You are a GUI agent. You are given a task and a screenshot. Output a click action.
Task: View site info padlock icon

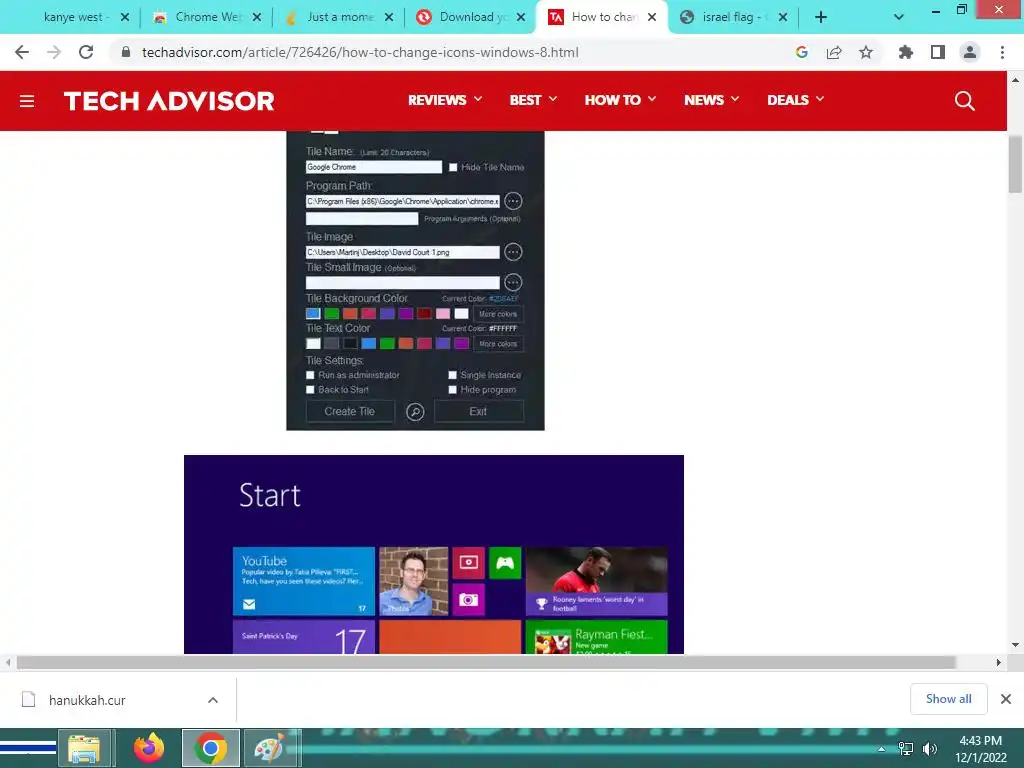point(126,52)
